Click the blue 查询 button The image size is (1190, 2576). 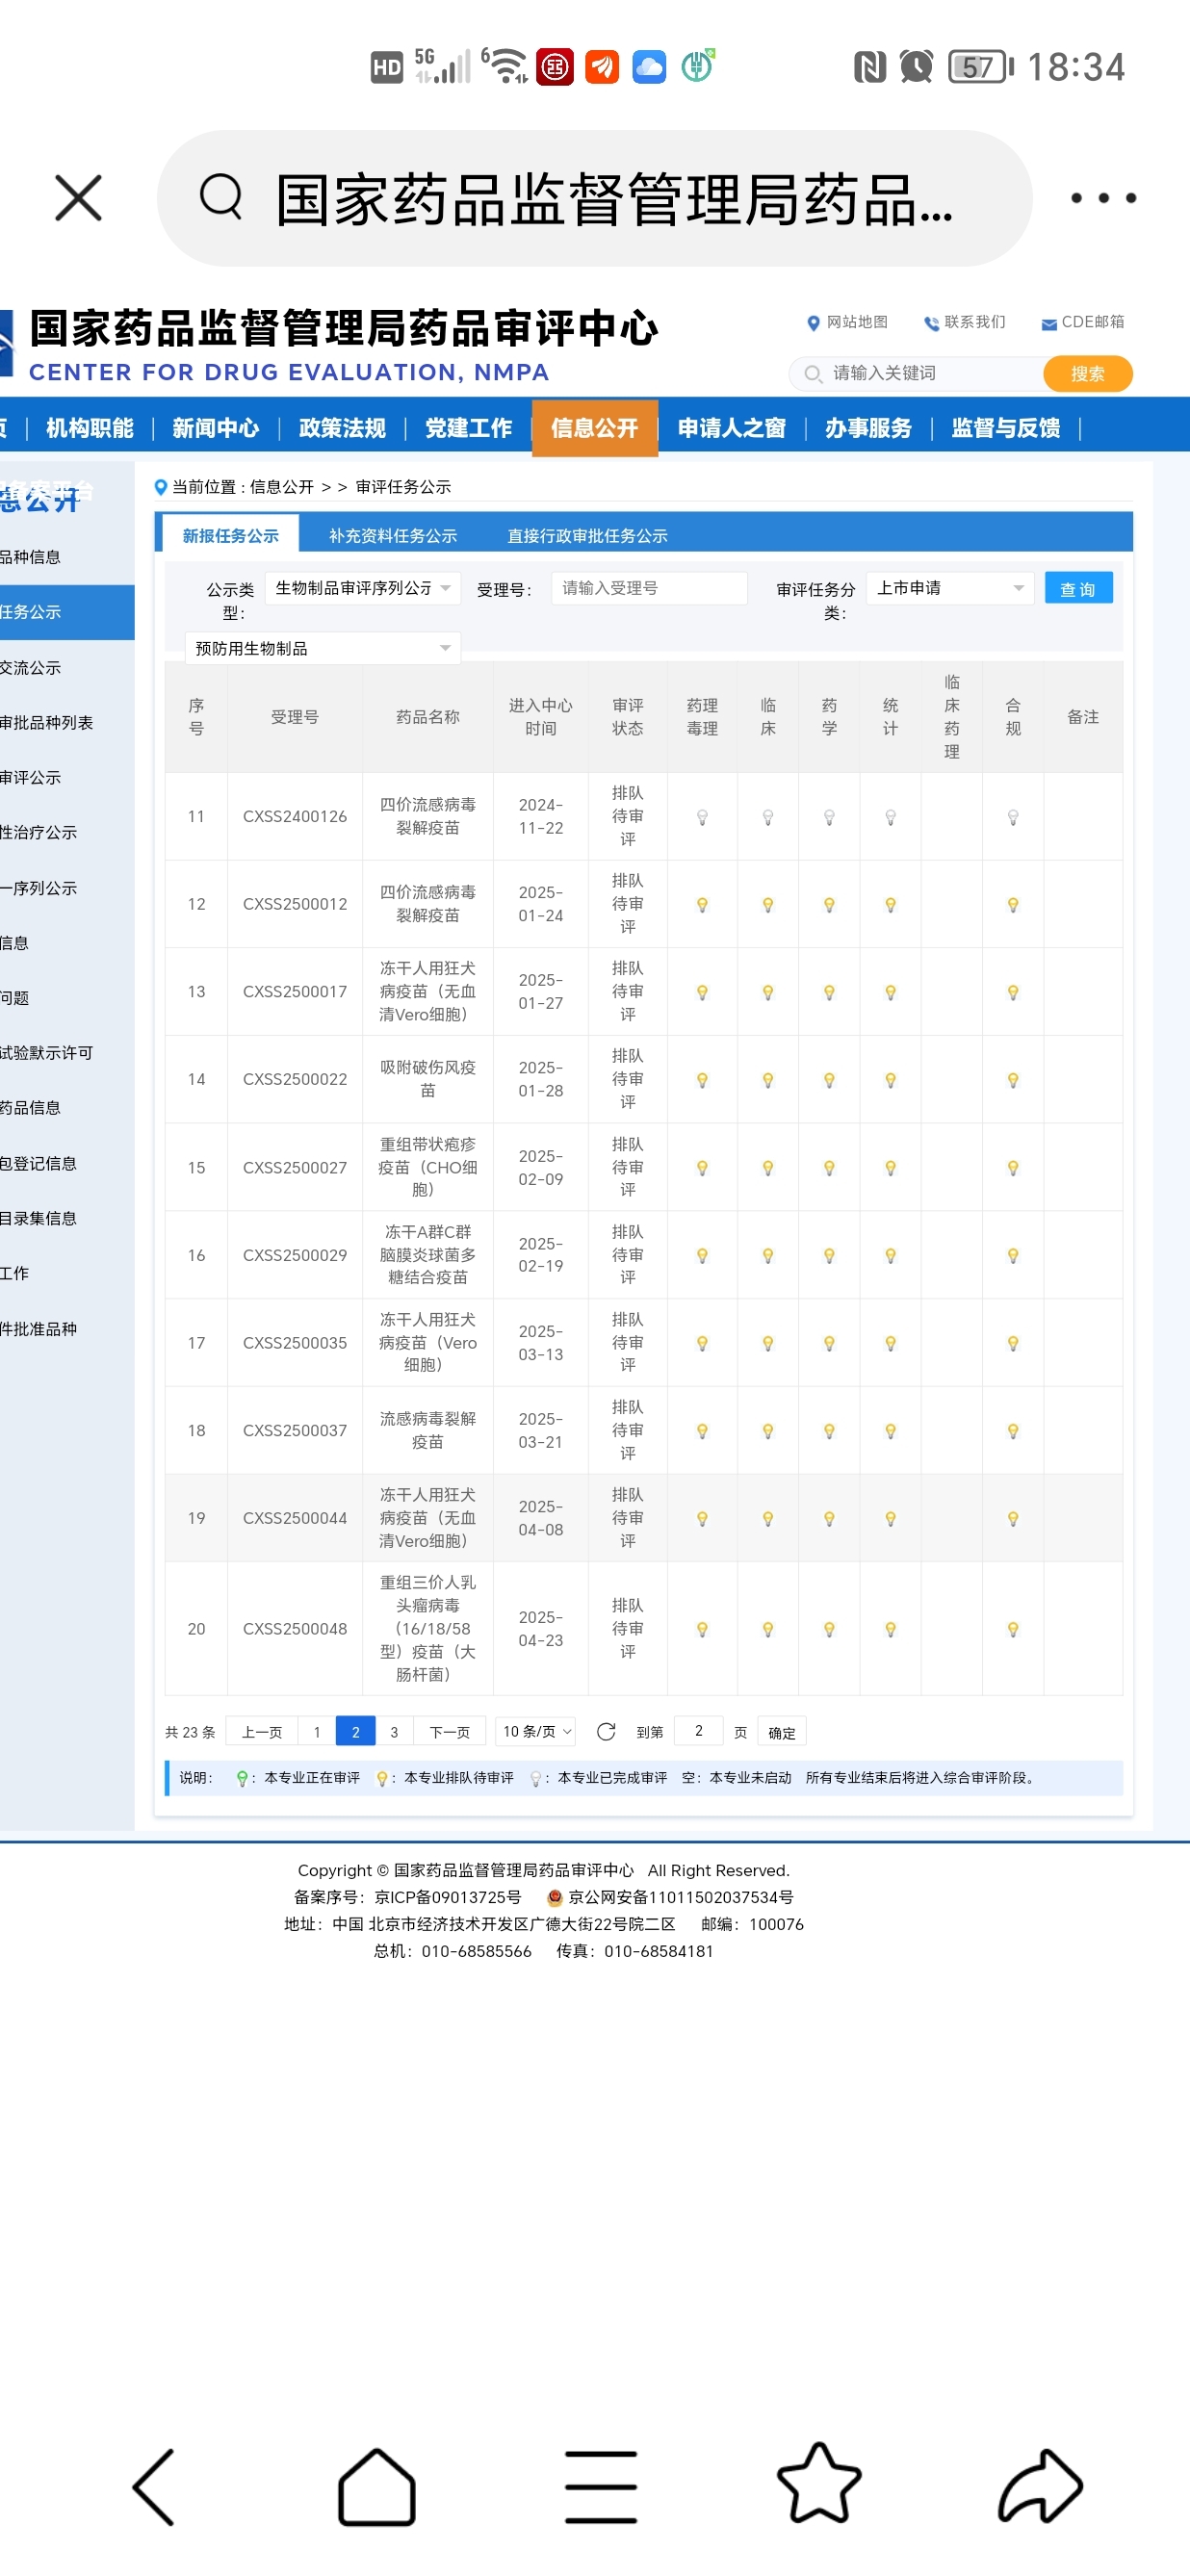tap(1078, 588)
